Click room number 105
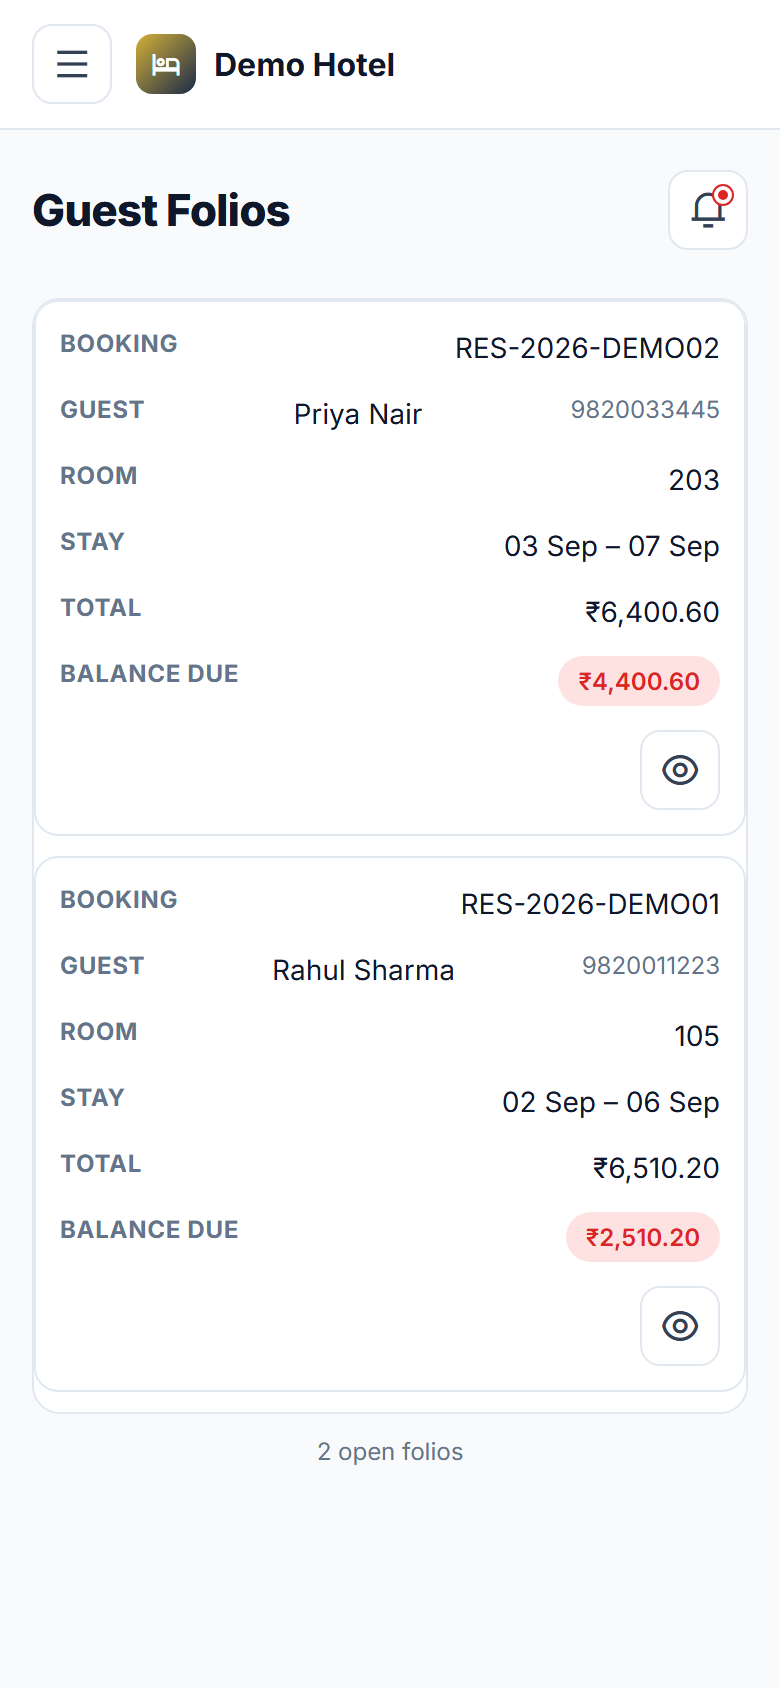 point(697,1036)
